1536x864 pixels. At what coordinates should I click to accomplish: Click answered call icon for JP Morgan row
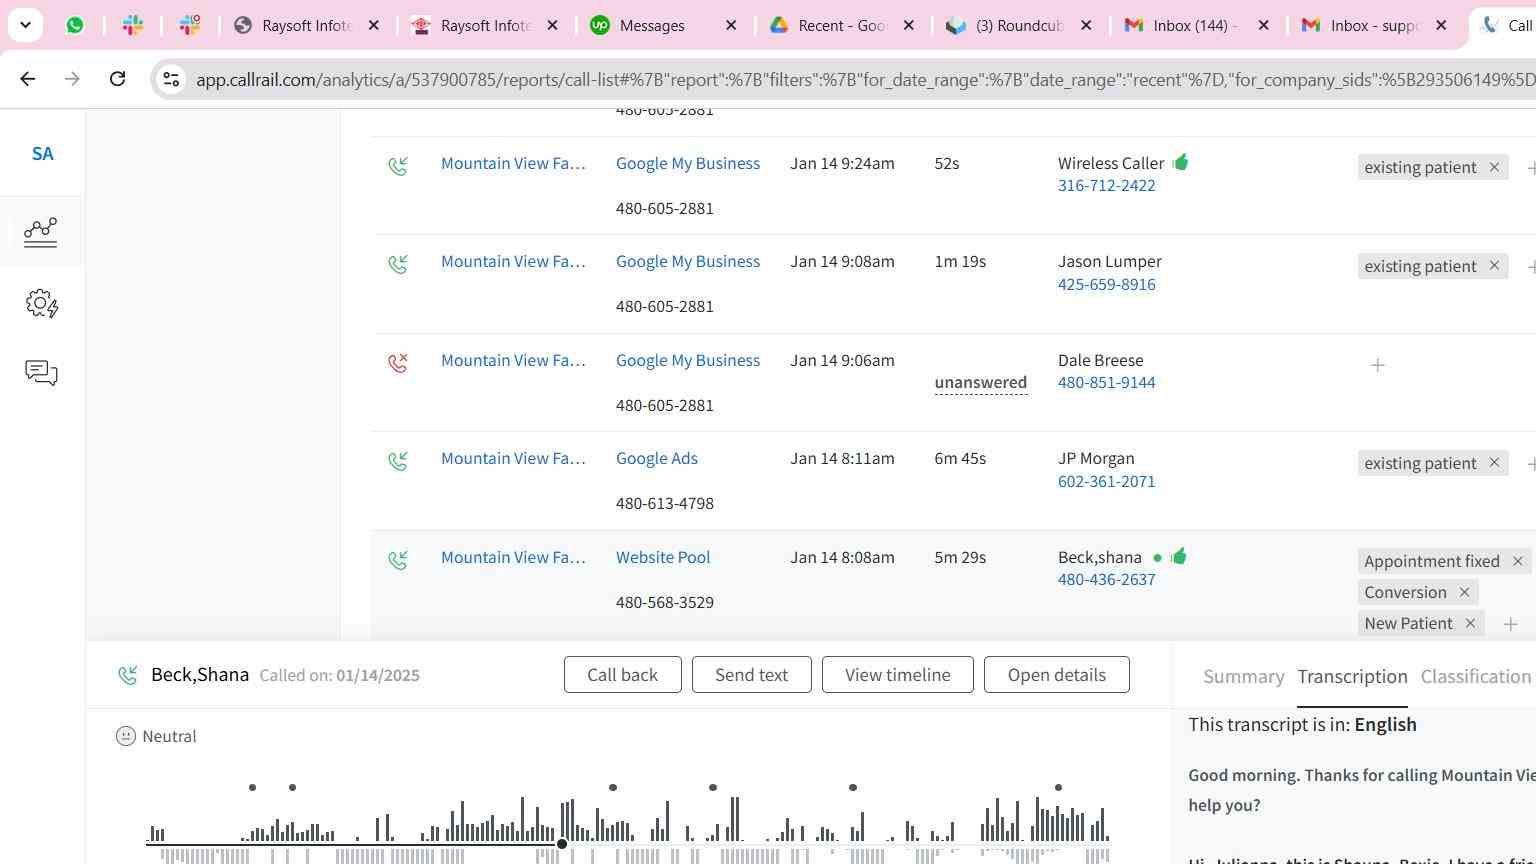[398, 461]
